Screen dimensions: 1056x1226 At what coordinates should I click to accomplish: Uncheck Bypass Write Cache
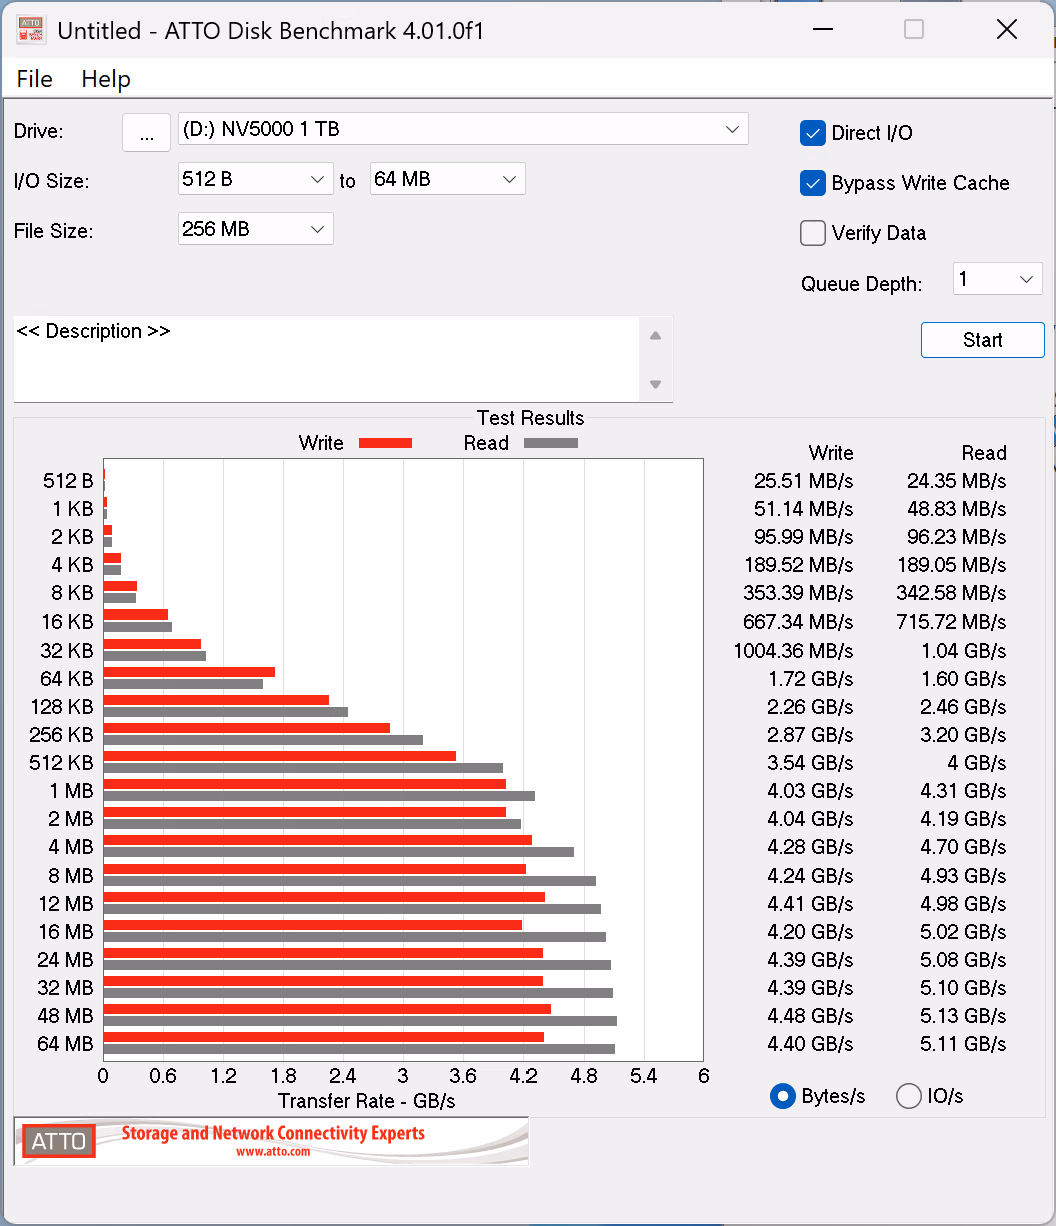(812, 183)
